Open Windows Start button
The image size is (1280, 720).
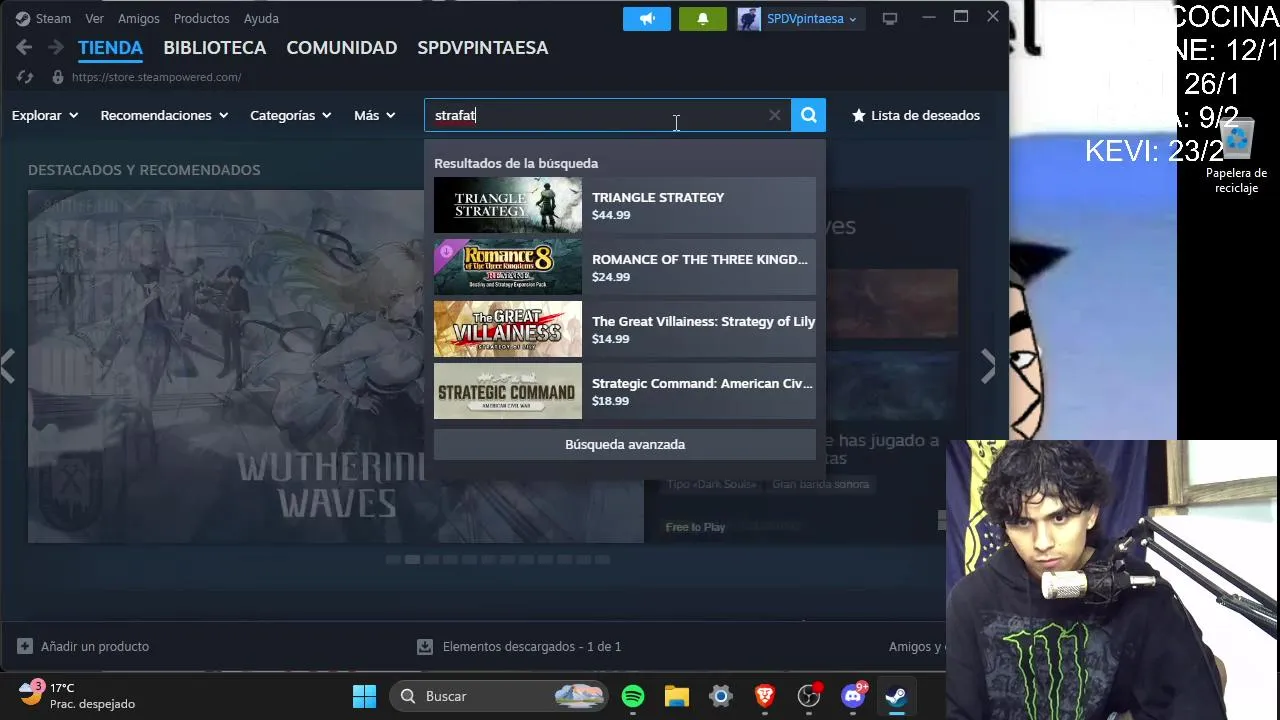(365, 696)
